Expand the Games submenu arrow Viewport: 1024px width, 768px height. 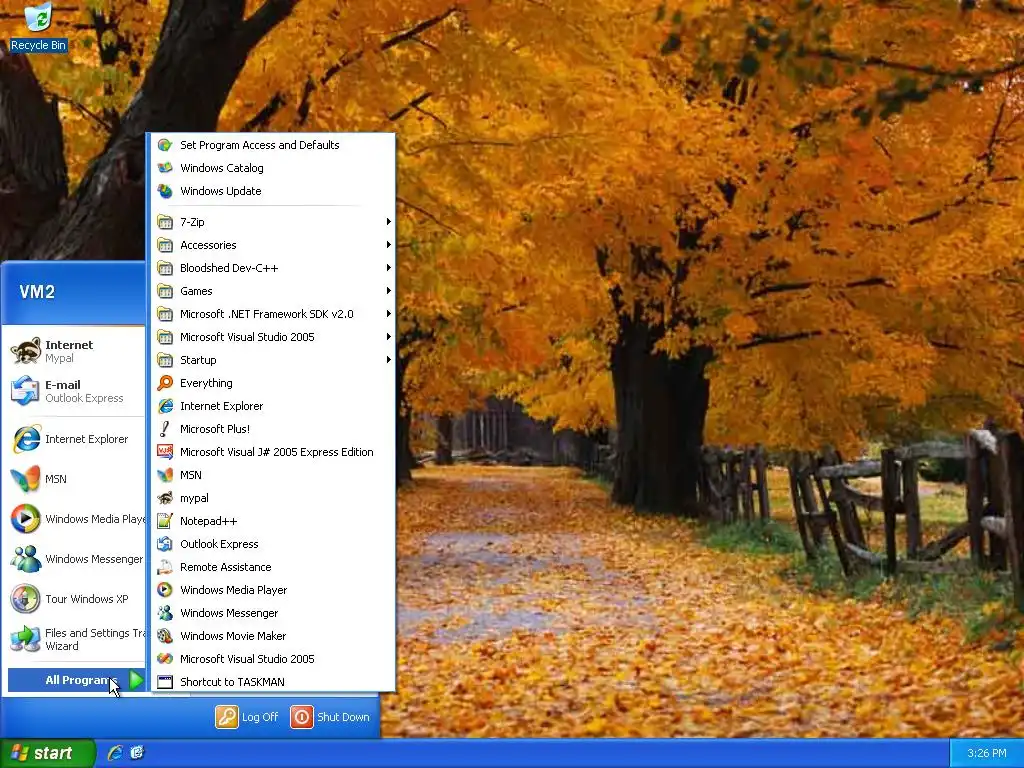pyautogui.click(x=389, y=291)
